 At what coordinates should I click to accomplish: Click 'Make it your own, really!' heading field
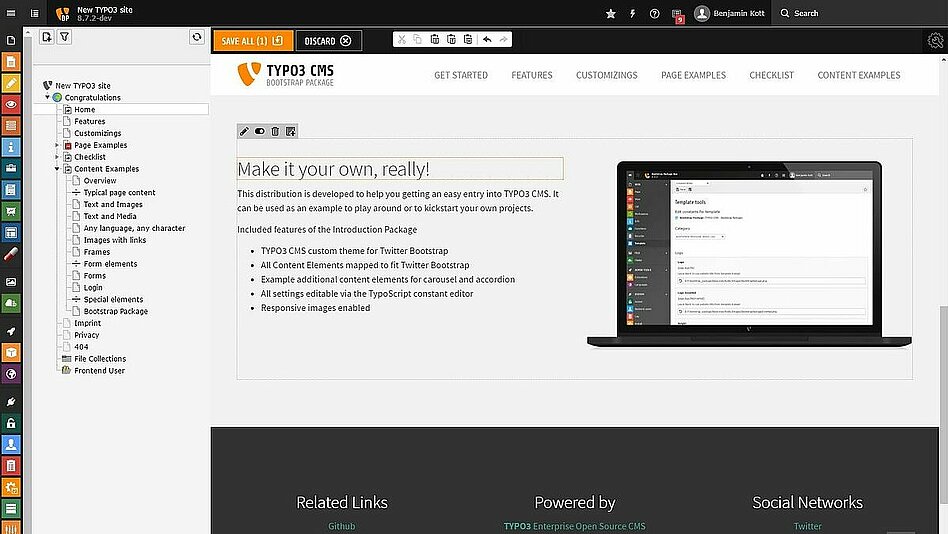[400, 169]
